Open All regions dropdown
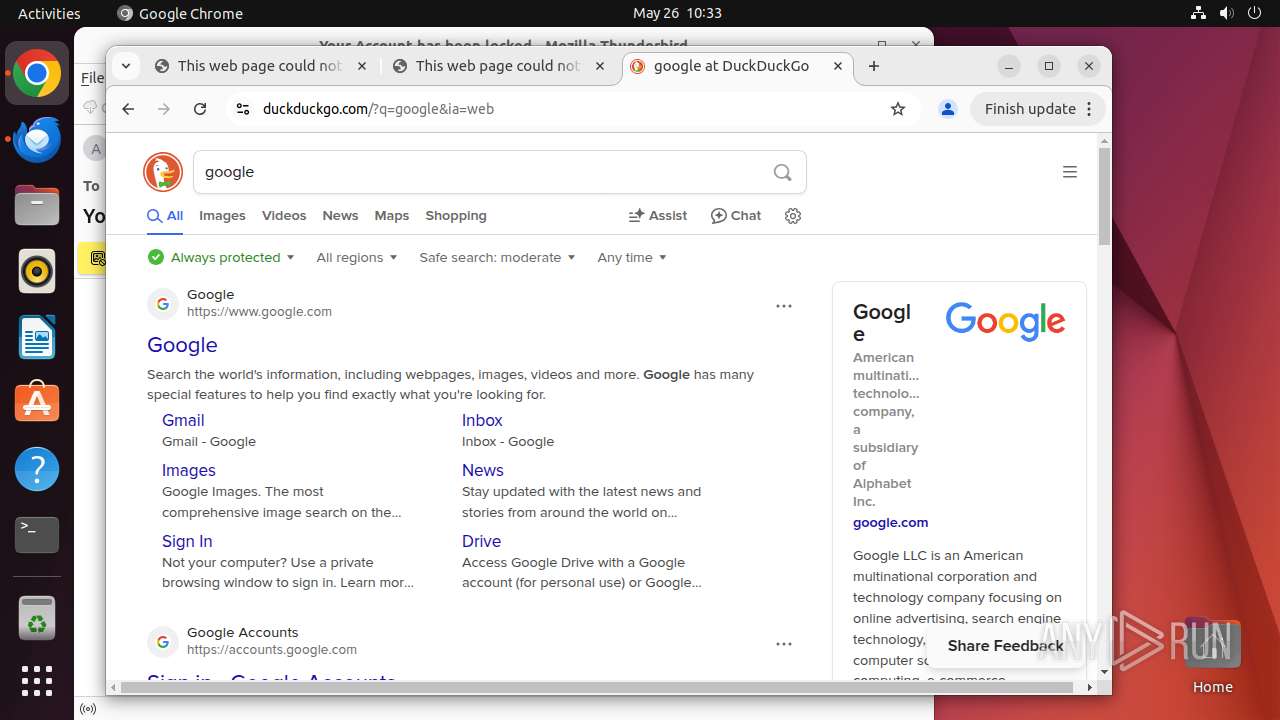This screenshot has width=1280, height=720. coord(357,257)
